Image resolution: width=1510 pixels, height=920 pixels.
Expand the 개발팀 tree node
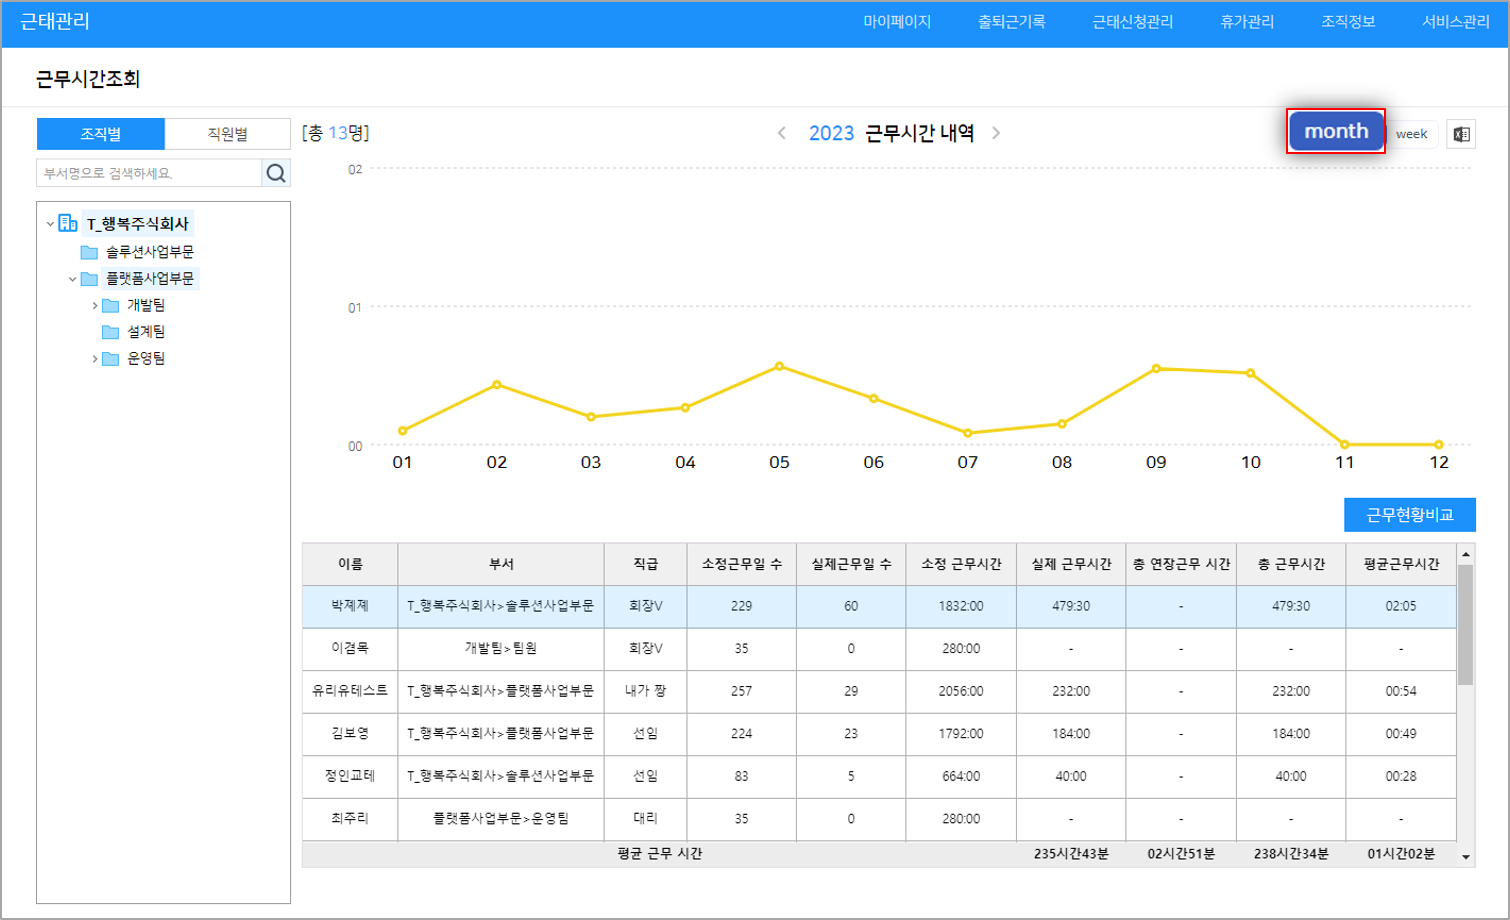(x=95, y=305)
